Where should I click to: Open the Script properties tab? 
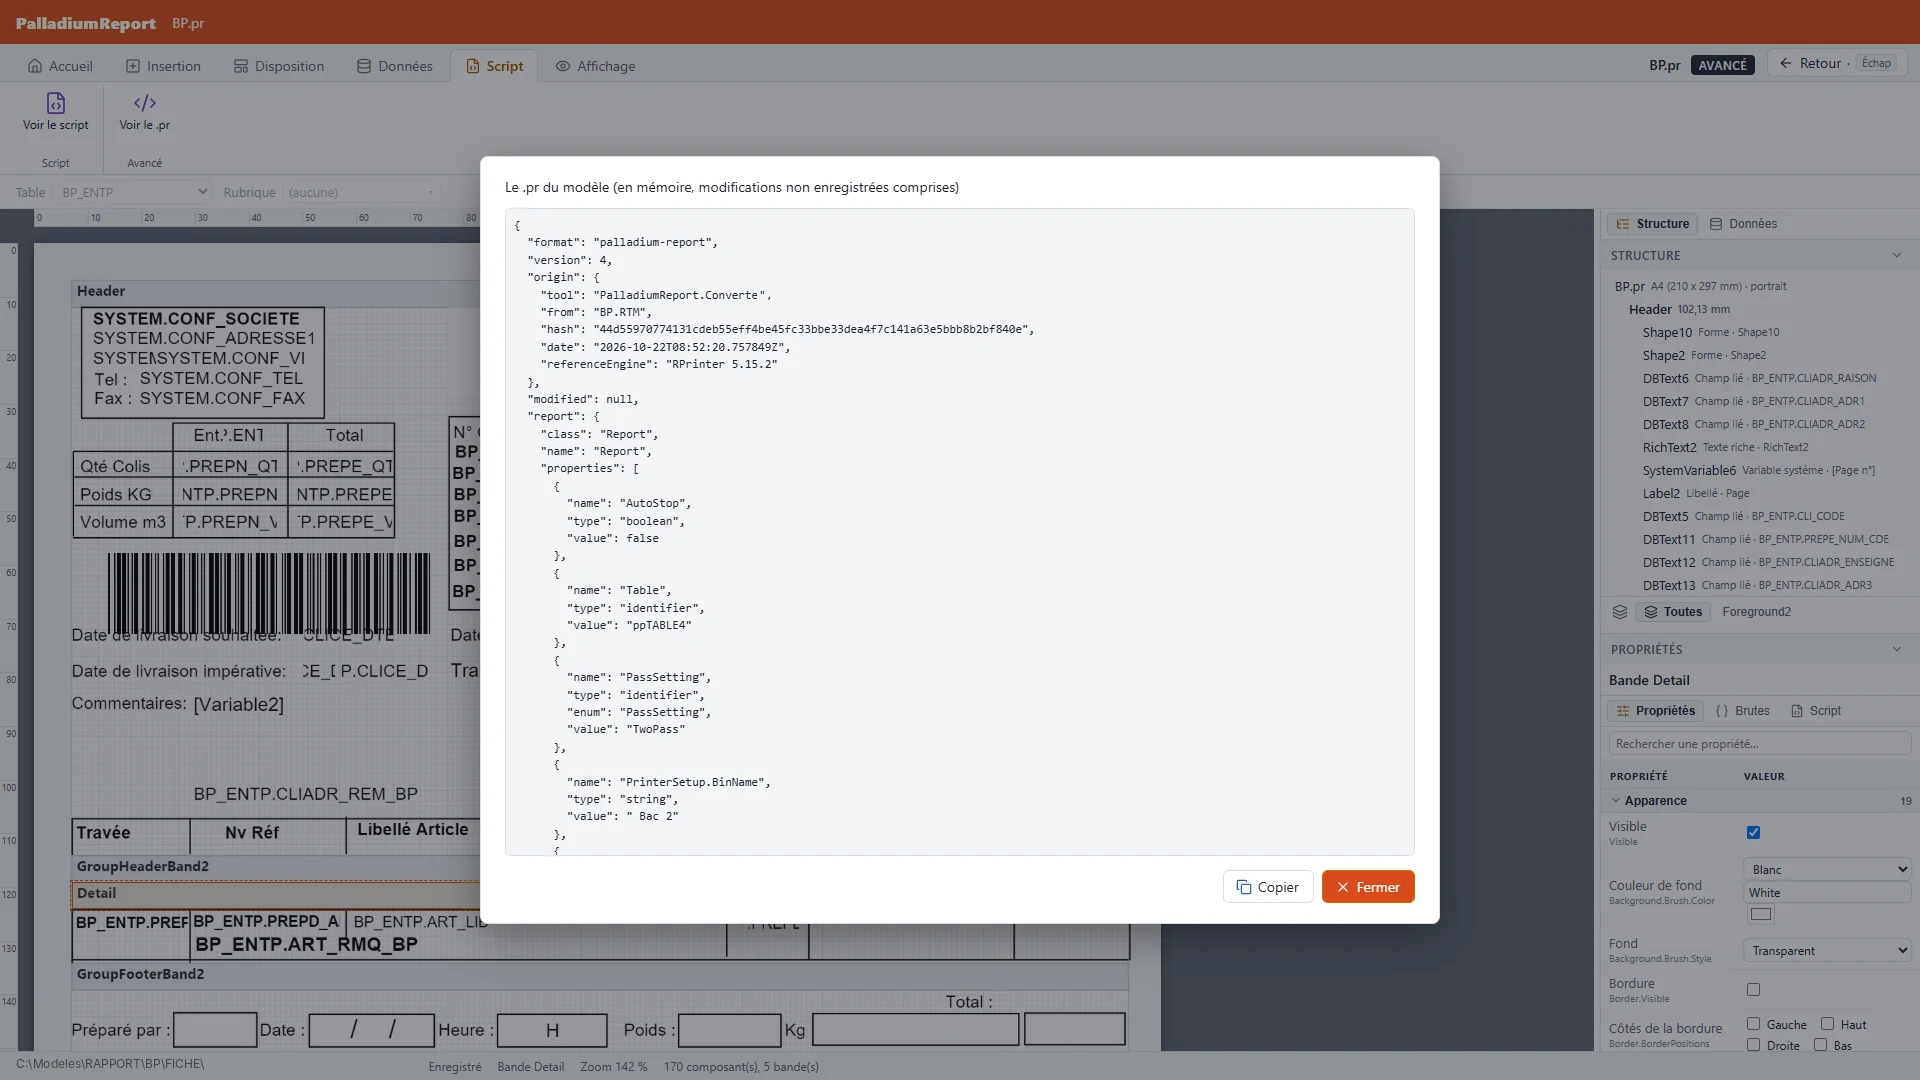[x=1815, y=711]
